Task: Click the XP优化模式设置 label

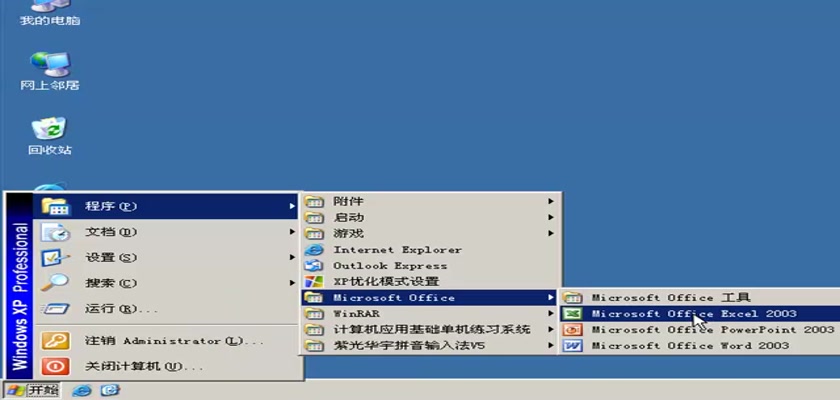Action: tap(386, 282)
